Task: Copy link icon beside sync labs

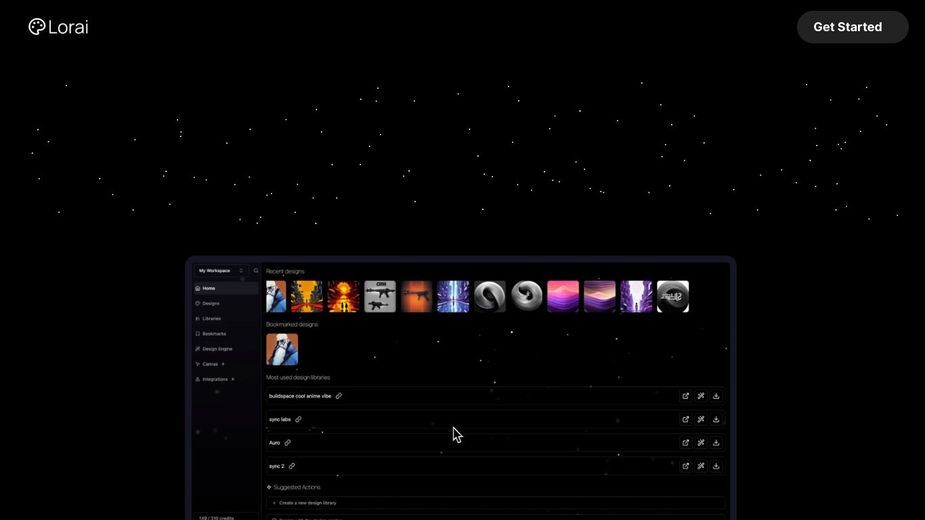Action: point(299,420)
